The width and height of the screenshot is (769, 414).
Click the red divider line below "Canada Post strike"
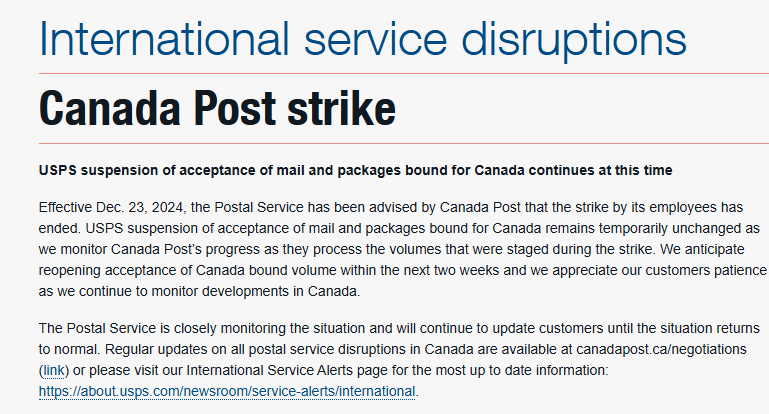(x=404, y=144)
